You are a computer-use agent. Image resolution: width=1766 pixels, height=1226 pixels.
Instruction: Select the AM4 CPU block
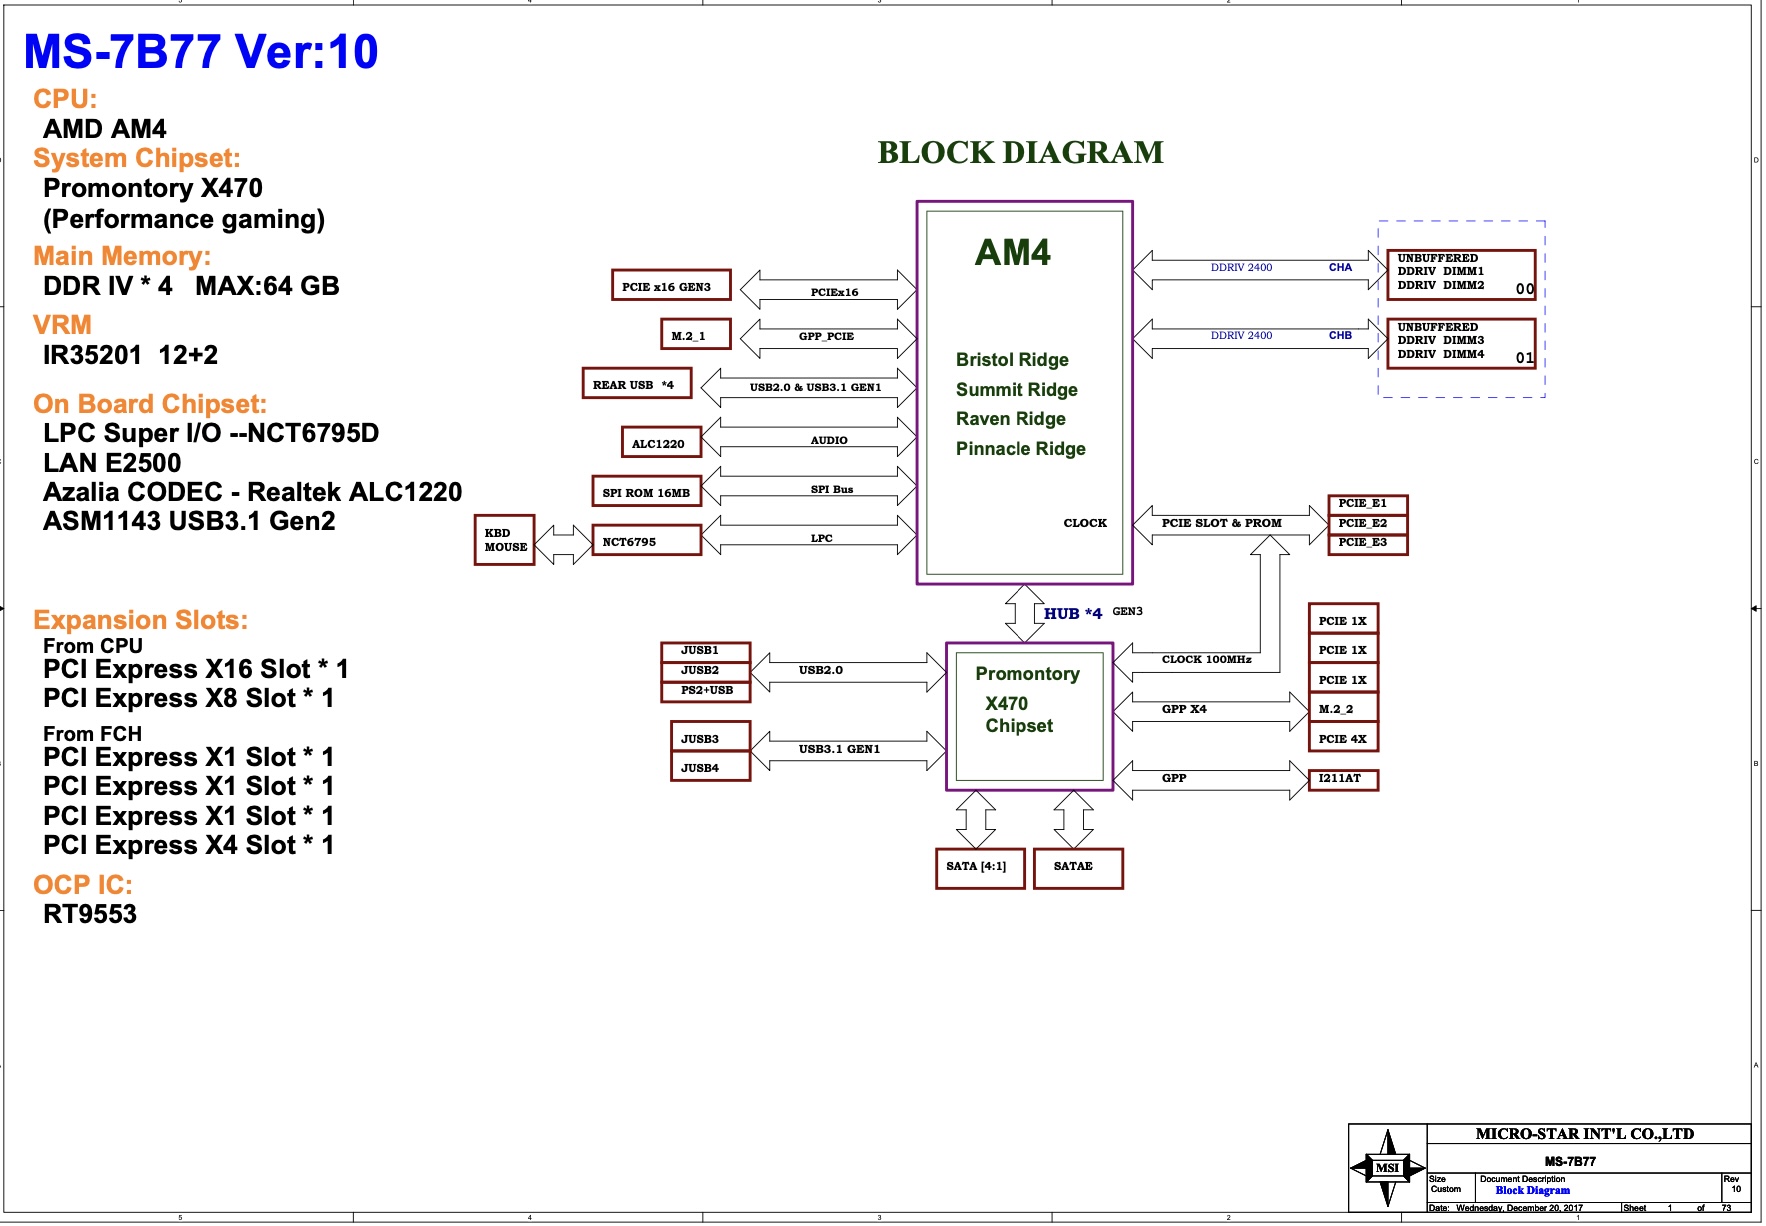pyautogui.click(x=1024, y=390)
